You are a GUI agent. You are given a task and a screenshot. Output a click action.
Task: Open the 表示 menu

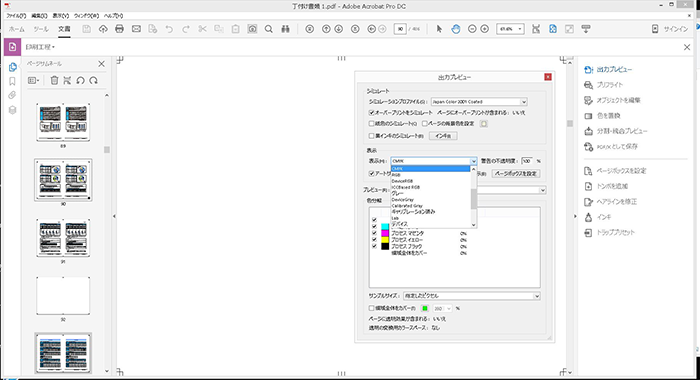point(61,16)
